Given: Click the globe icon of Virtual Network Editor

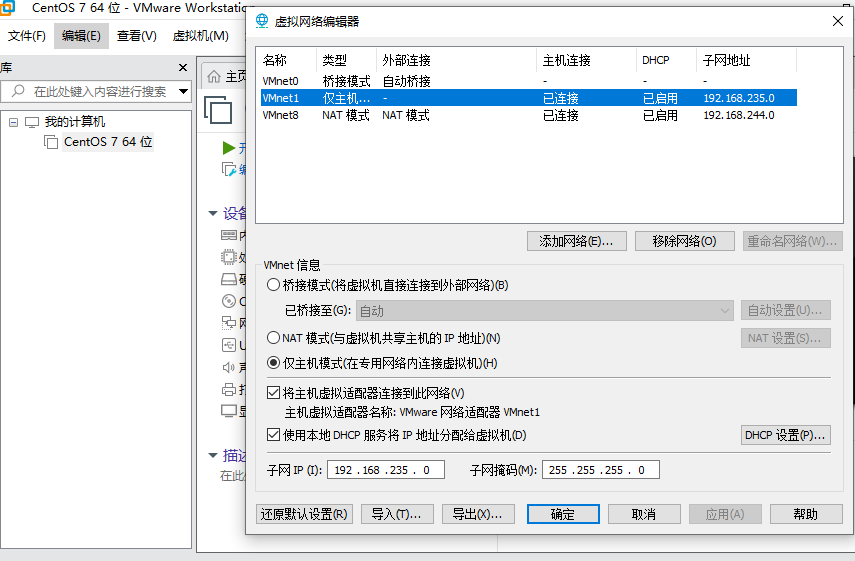Looking at the screenshot, I should 262,21.
